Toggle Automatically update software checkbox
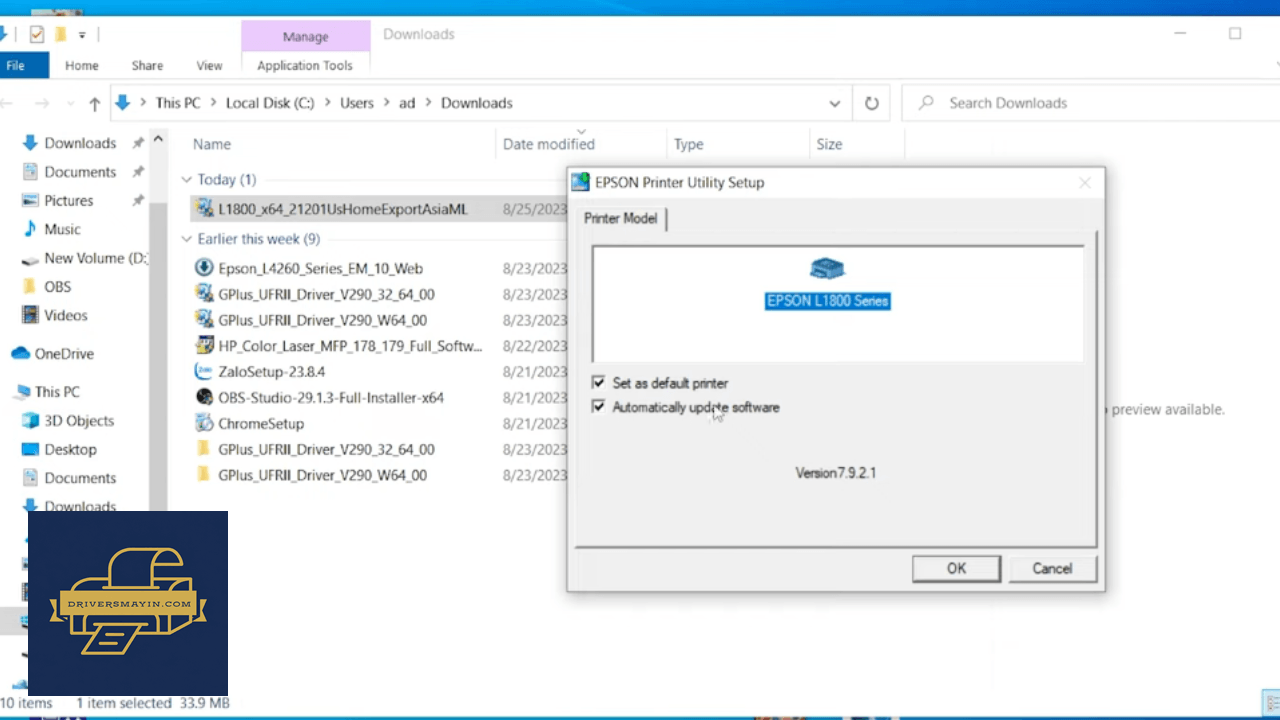This screenshot has width=1280, height=720. 598,407
